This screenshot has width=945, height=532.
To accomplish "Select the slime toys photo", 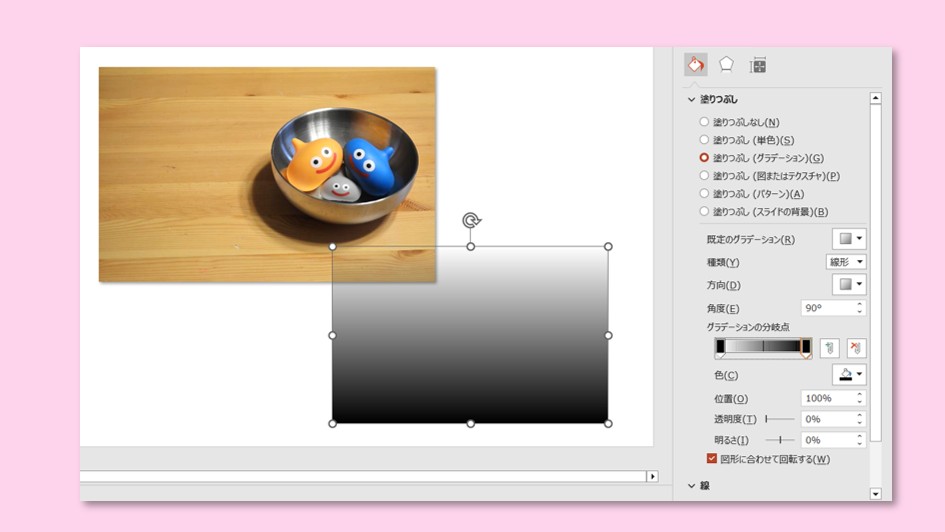I will tap(267, 174).
